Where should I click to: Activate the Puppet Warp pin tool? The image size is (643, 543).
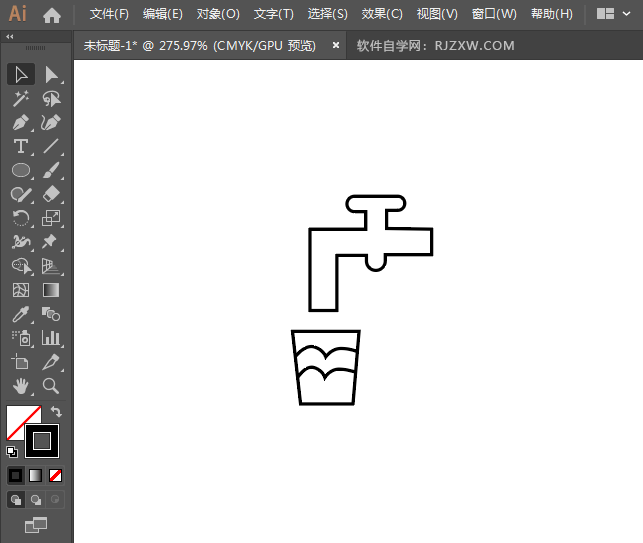tap(51, 242)
